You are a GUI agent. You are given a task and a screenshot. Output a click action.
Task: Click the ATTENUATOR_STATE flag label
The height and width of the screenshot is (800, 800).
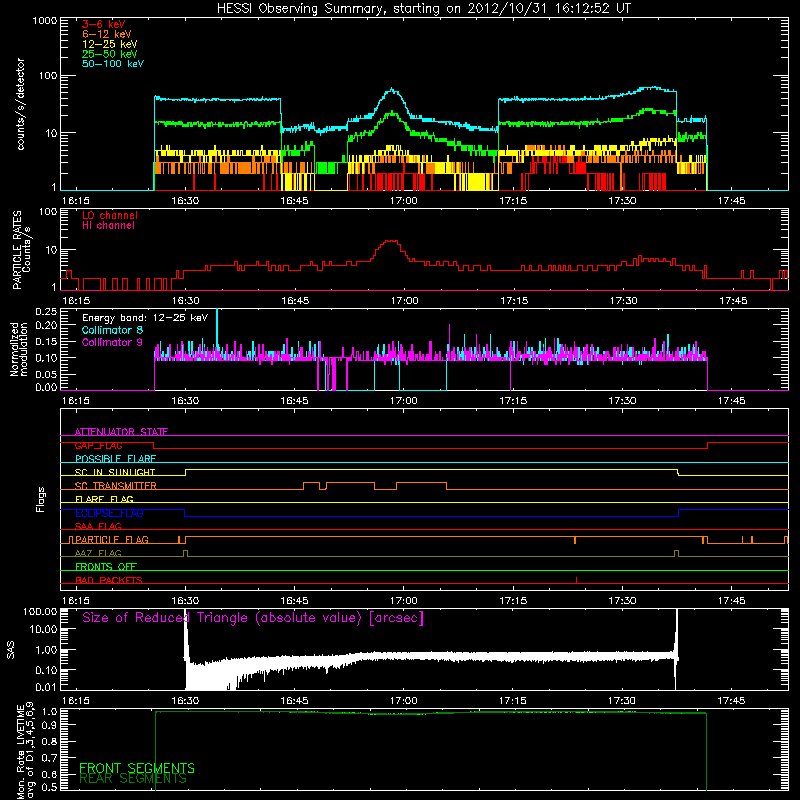tap(121, 432)
